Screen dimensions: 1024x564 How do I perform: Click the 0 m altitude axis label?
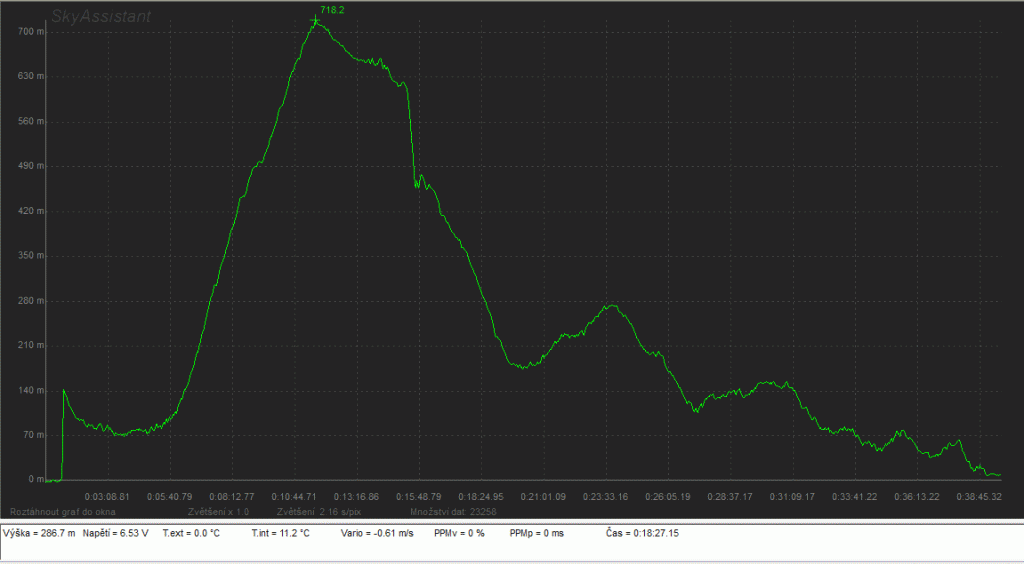pyautogui.click(x=36, y=480)
